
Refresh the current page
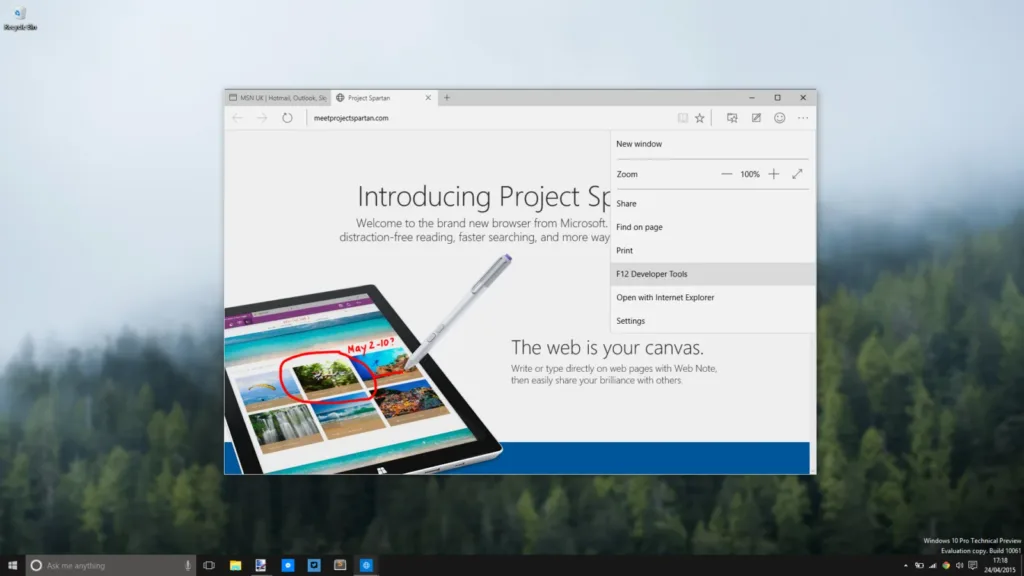coord(287,118)
